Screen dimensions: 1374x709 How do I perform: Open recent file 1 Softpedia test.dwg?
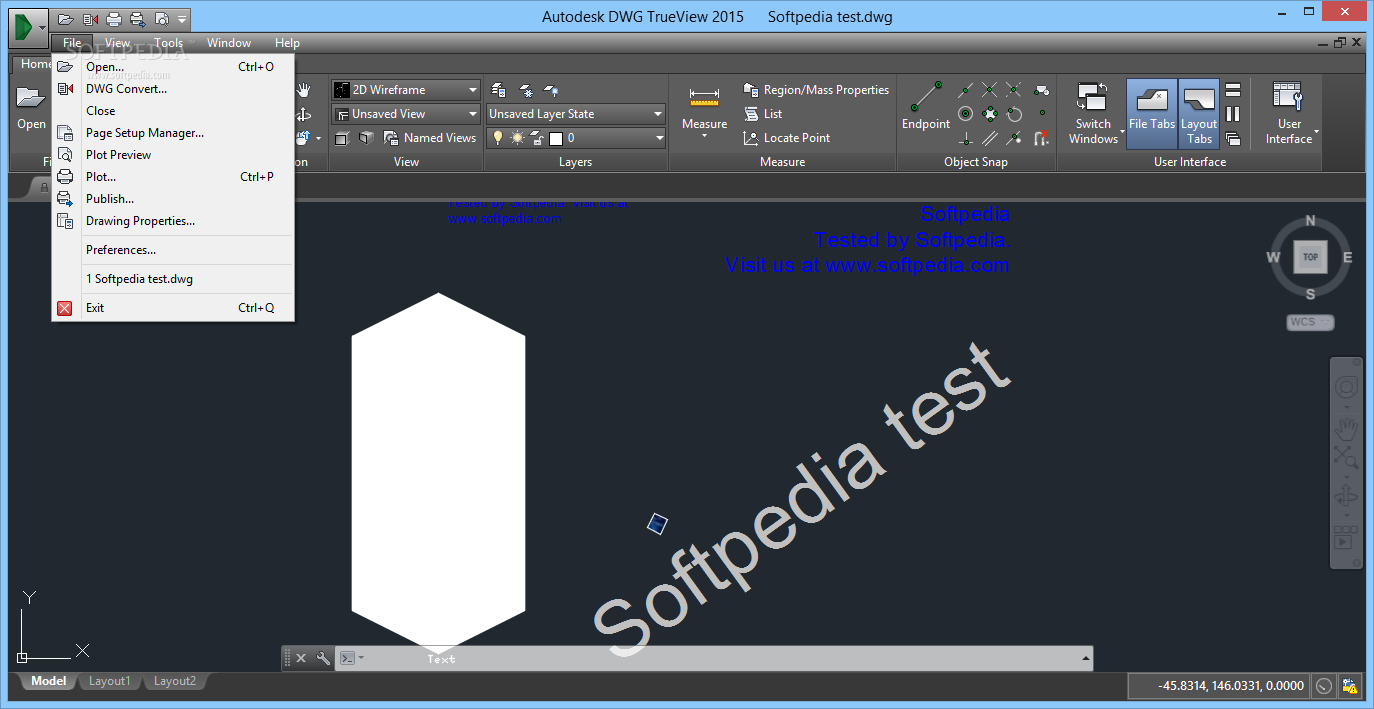tap(173, 279)
